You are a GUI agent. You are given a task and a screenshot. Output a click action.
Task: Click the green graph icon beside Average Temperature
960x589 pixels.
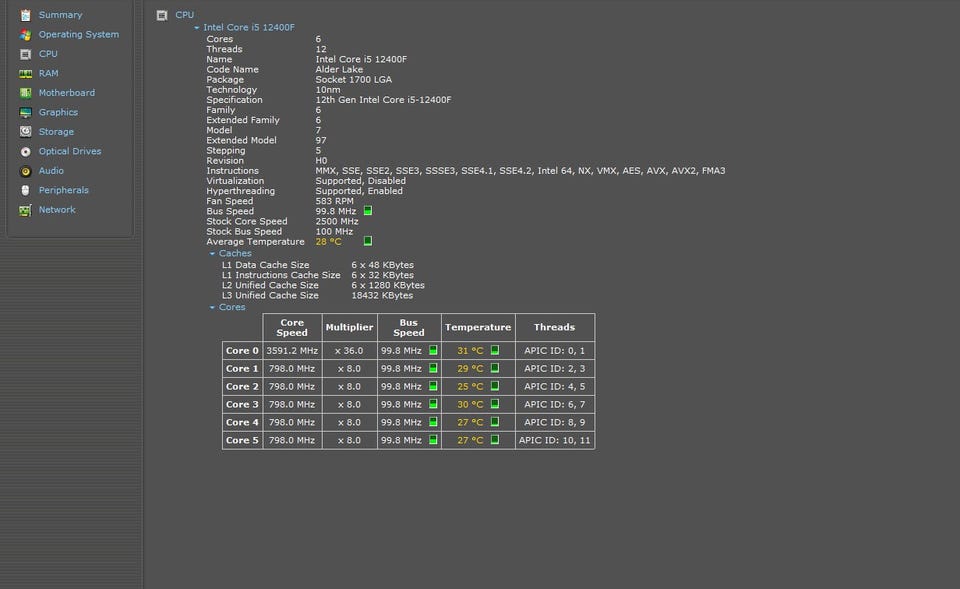point(368,241)
